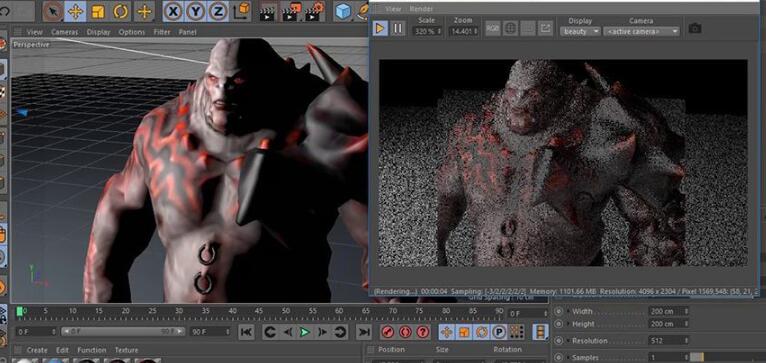Click the 90 F end frame field
The height and width of the screenshot is (363, 766).
210,332
